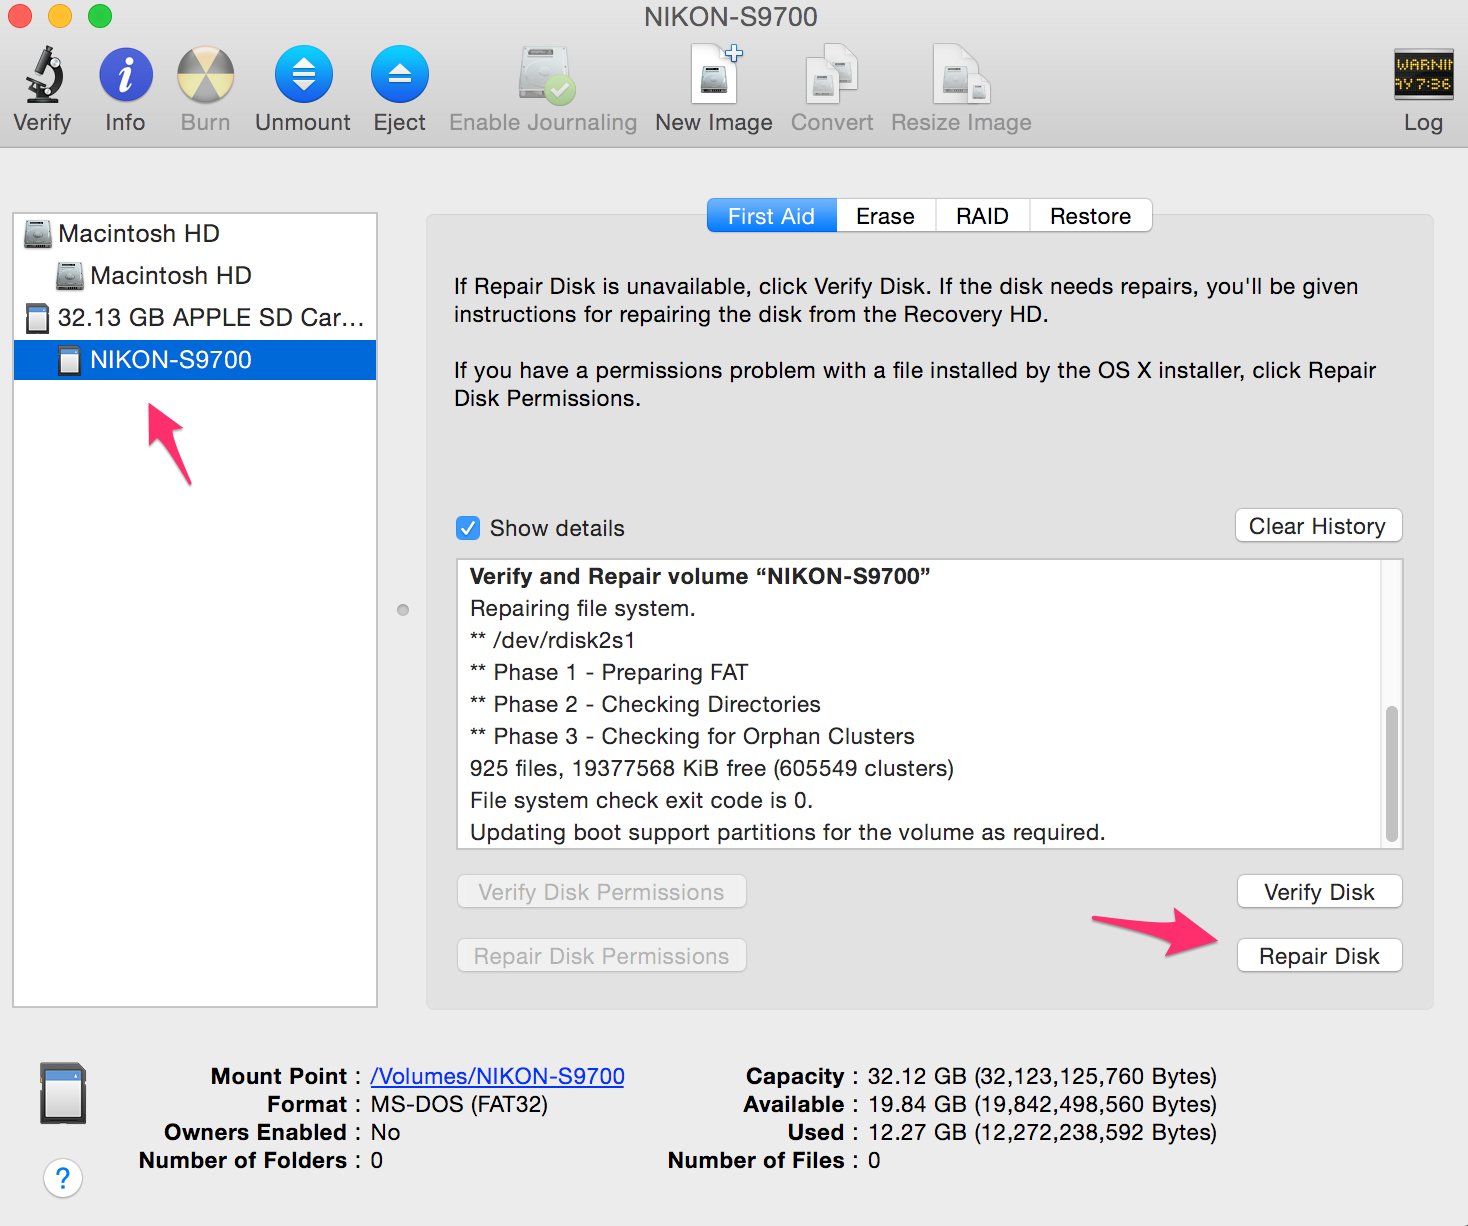
Task: Eject the disk using toolbar icon
Action: (x=400, y=75)
